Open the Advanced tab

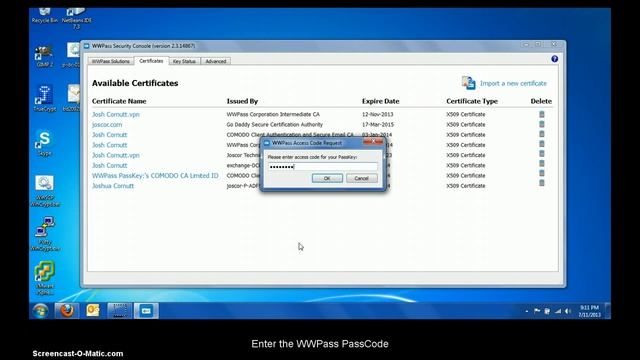coord(216,61)
